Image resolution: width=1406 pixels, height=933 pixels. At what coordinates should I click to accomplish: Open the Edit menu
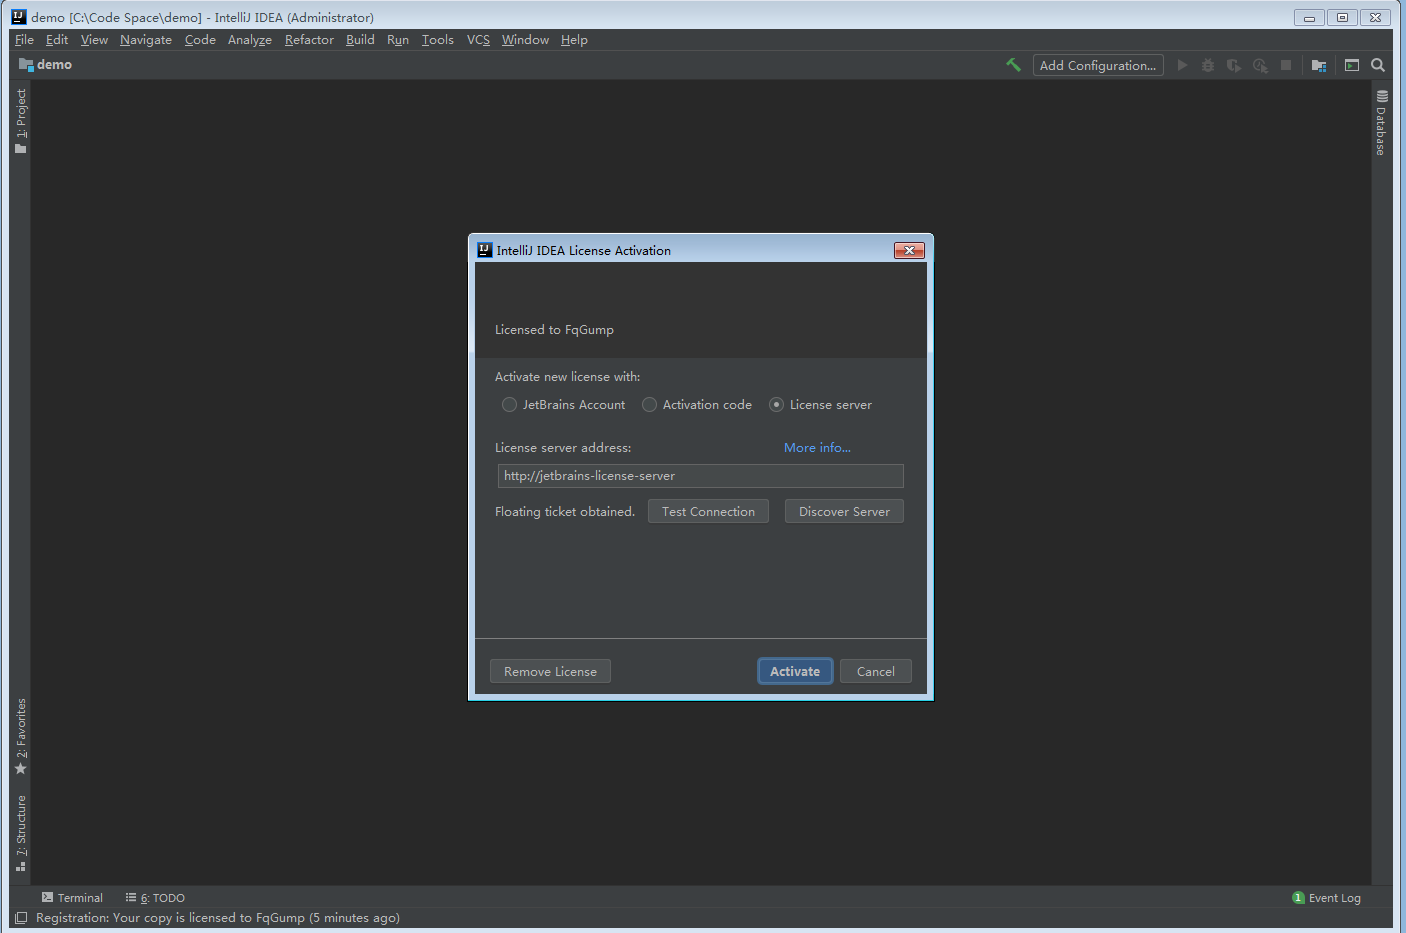pyautogui.click(x=57, y=40)
